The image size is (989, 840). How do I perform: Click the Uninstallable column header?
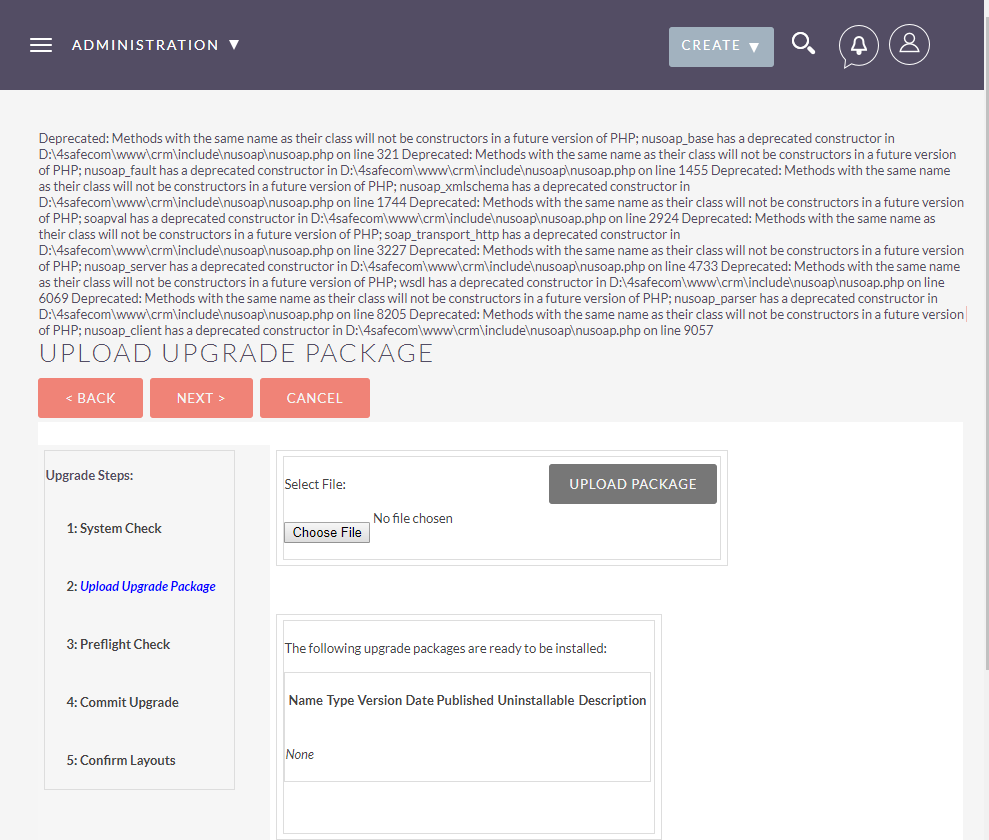536,701
